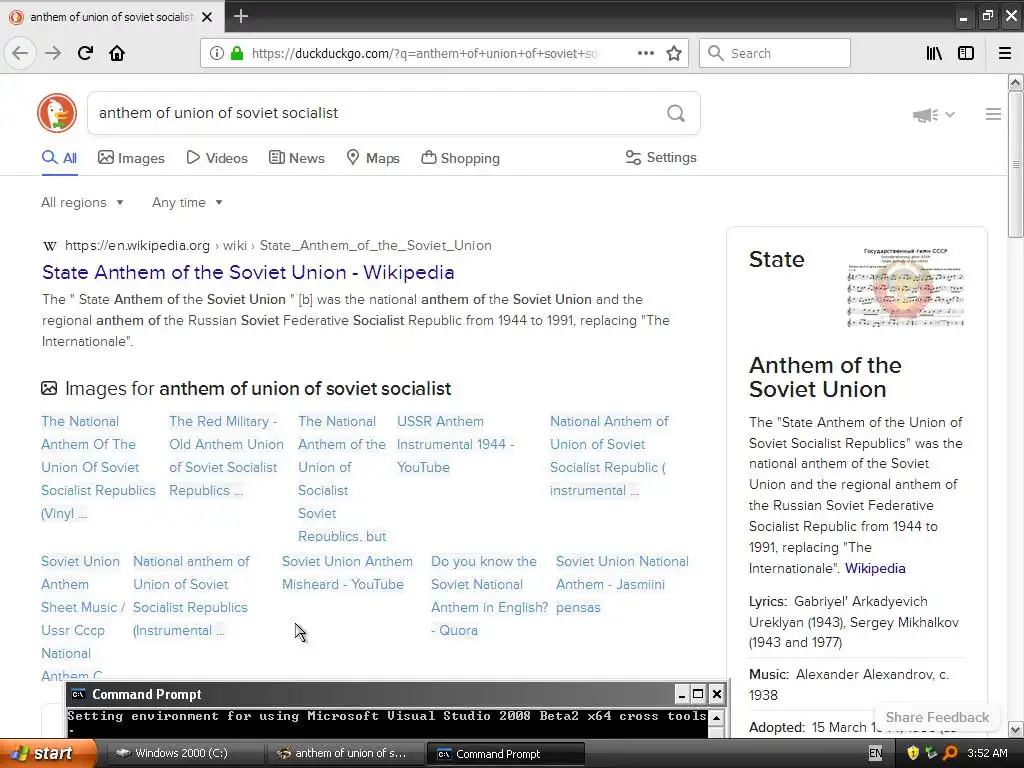Open the search Settings menu
This screenshot has height=768, width=1024.
(661, 157)
